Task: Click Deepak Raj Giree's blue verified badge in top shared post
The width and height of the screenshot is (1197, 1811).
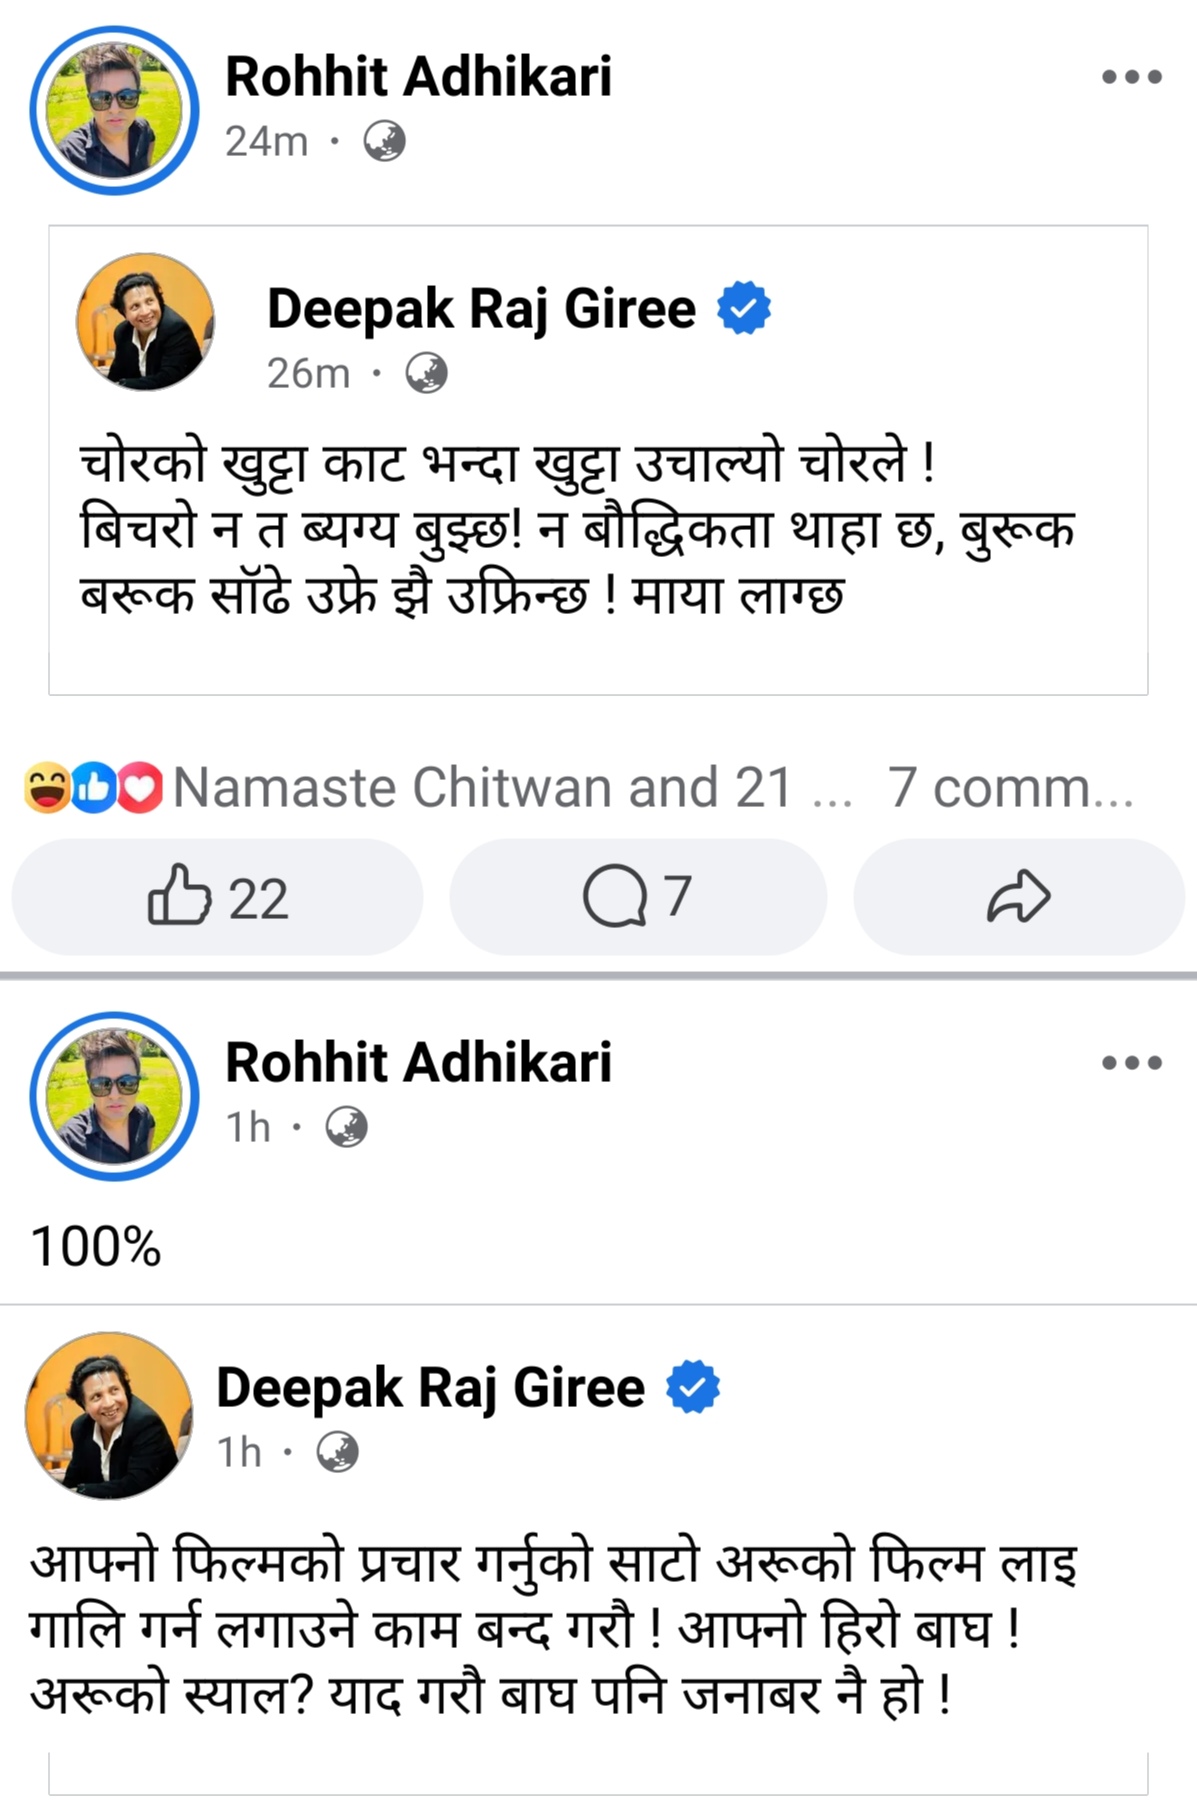Action: (x=744, y=308)
